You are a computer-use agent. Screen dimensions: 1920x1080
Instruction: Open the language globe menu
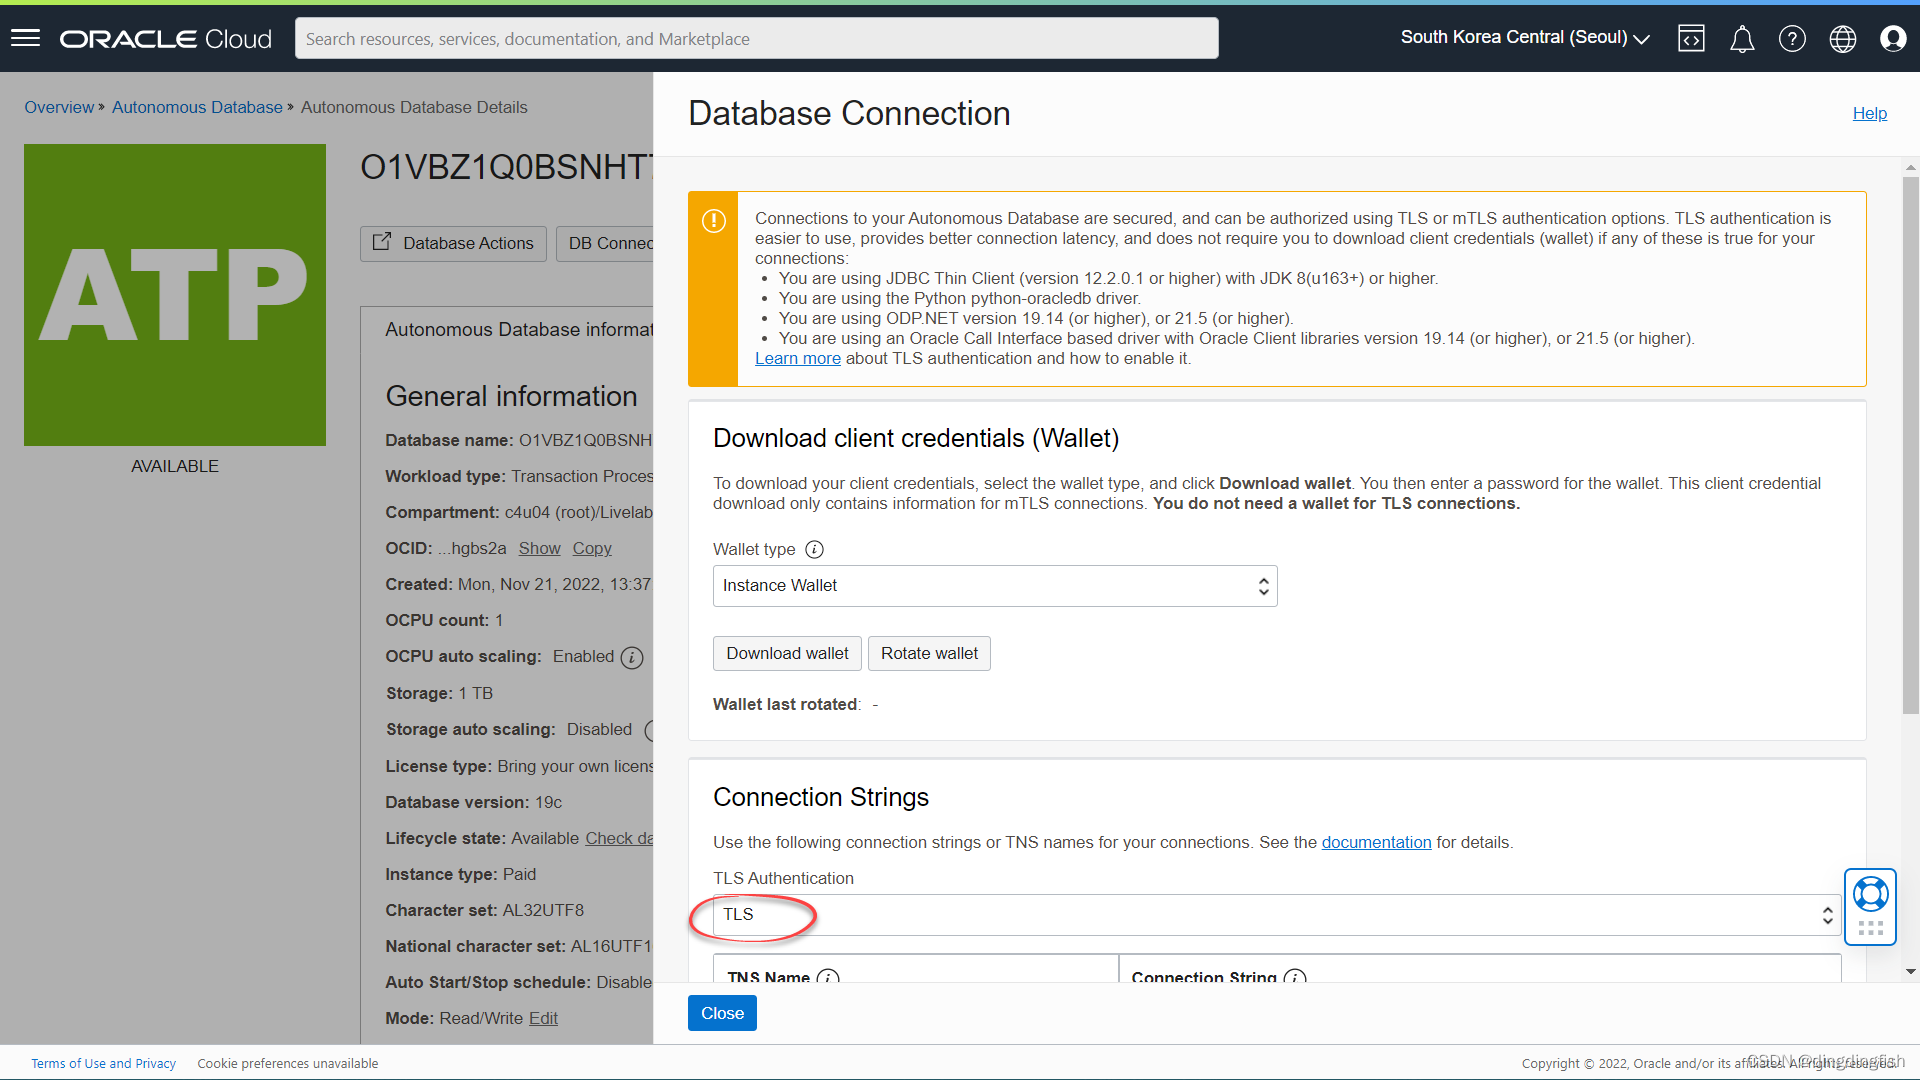click(x=1843, y=39)
